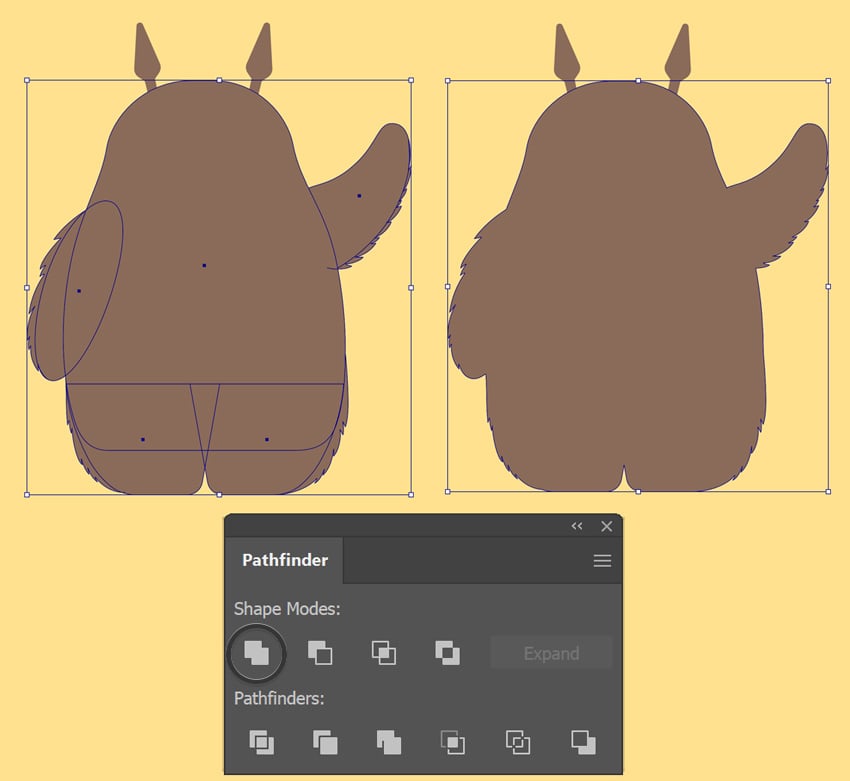Click the Divide pathfinder icon
This screenshot has height=781, width=850.
(x=261, y=742)
